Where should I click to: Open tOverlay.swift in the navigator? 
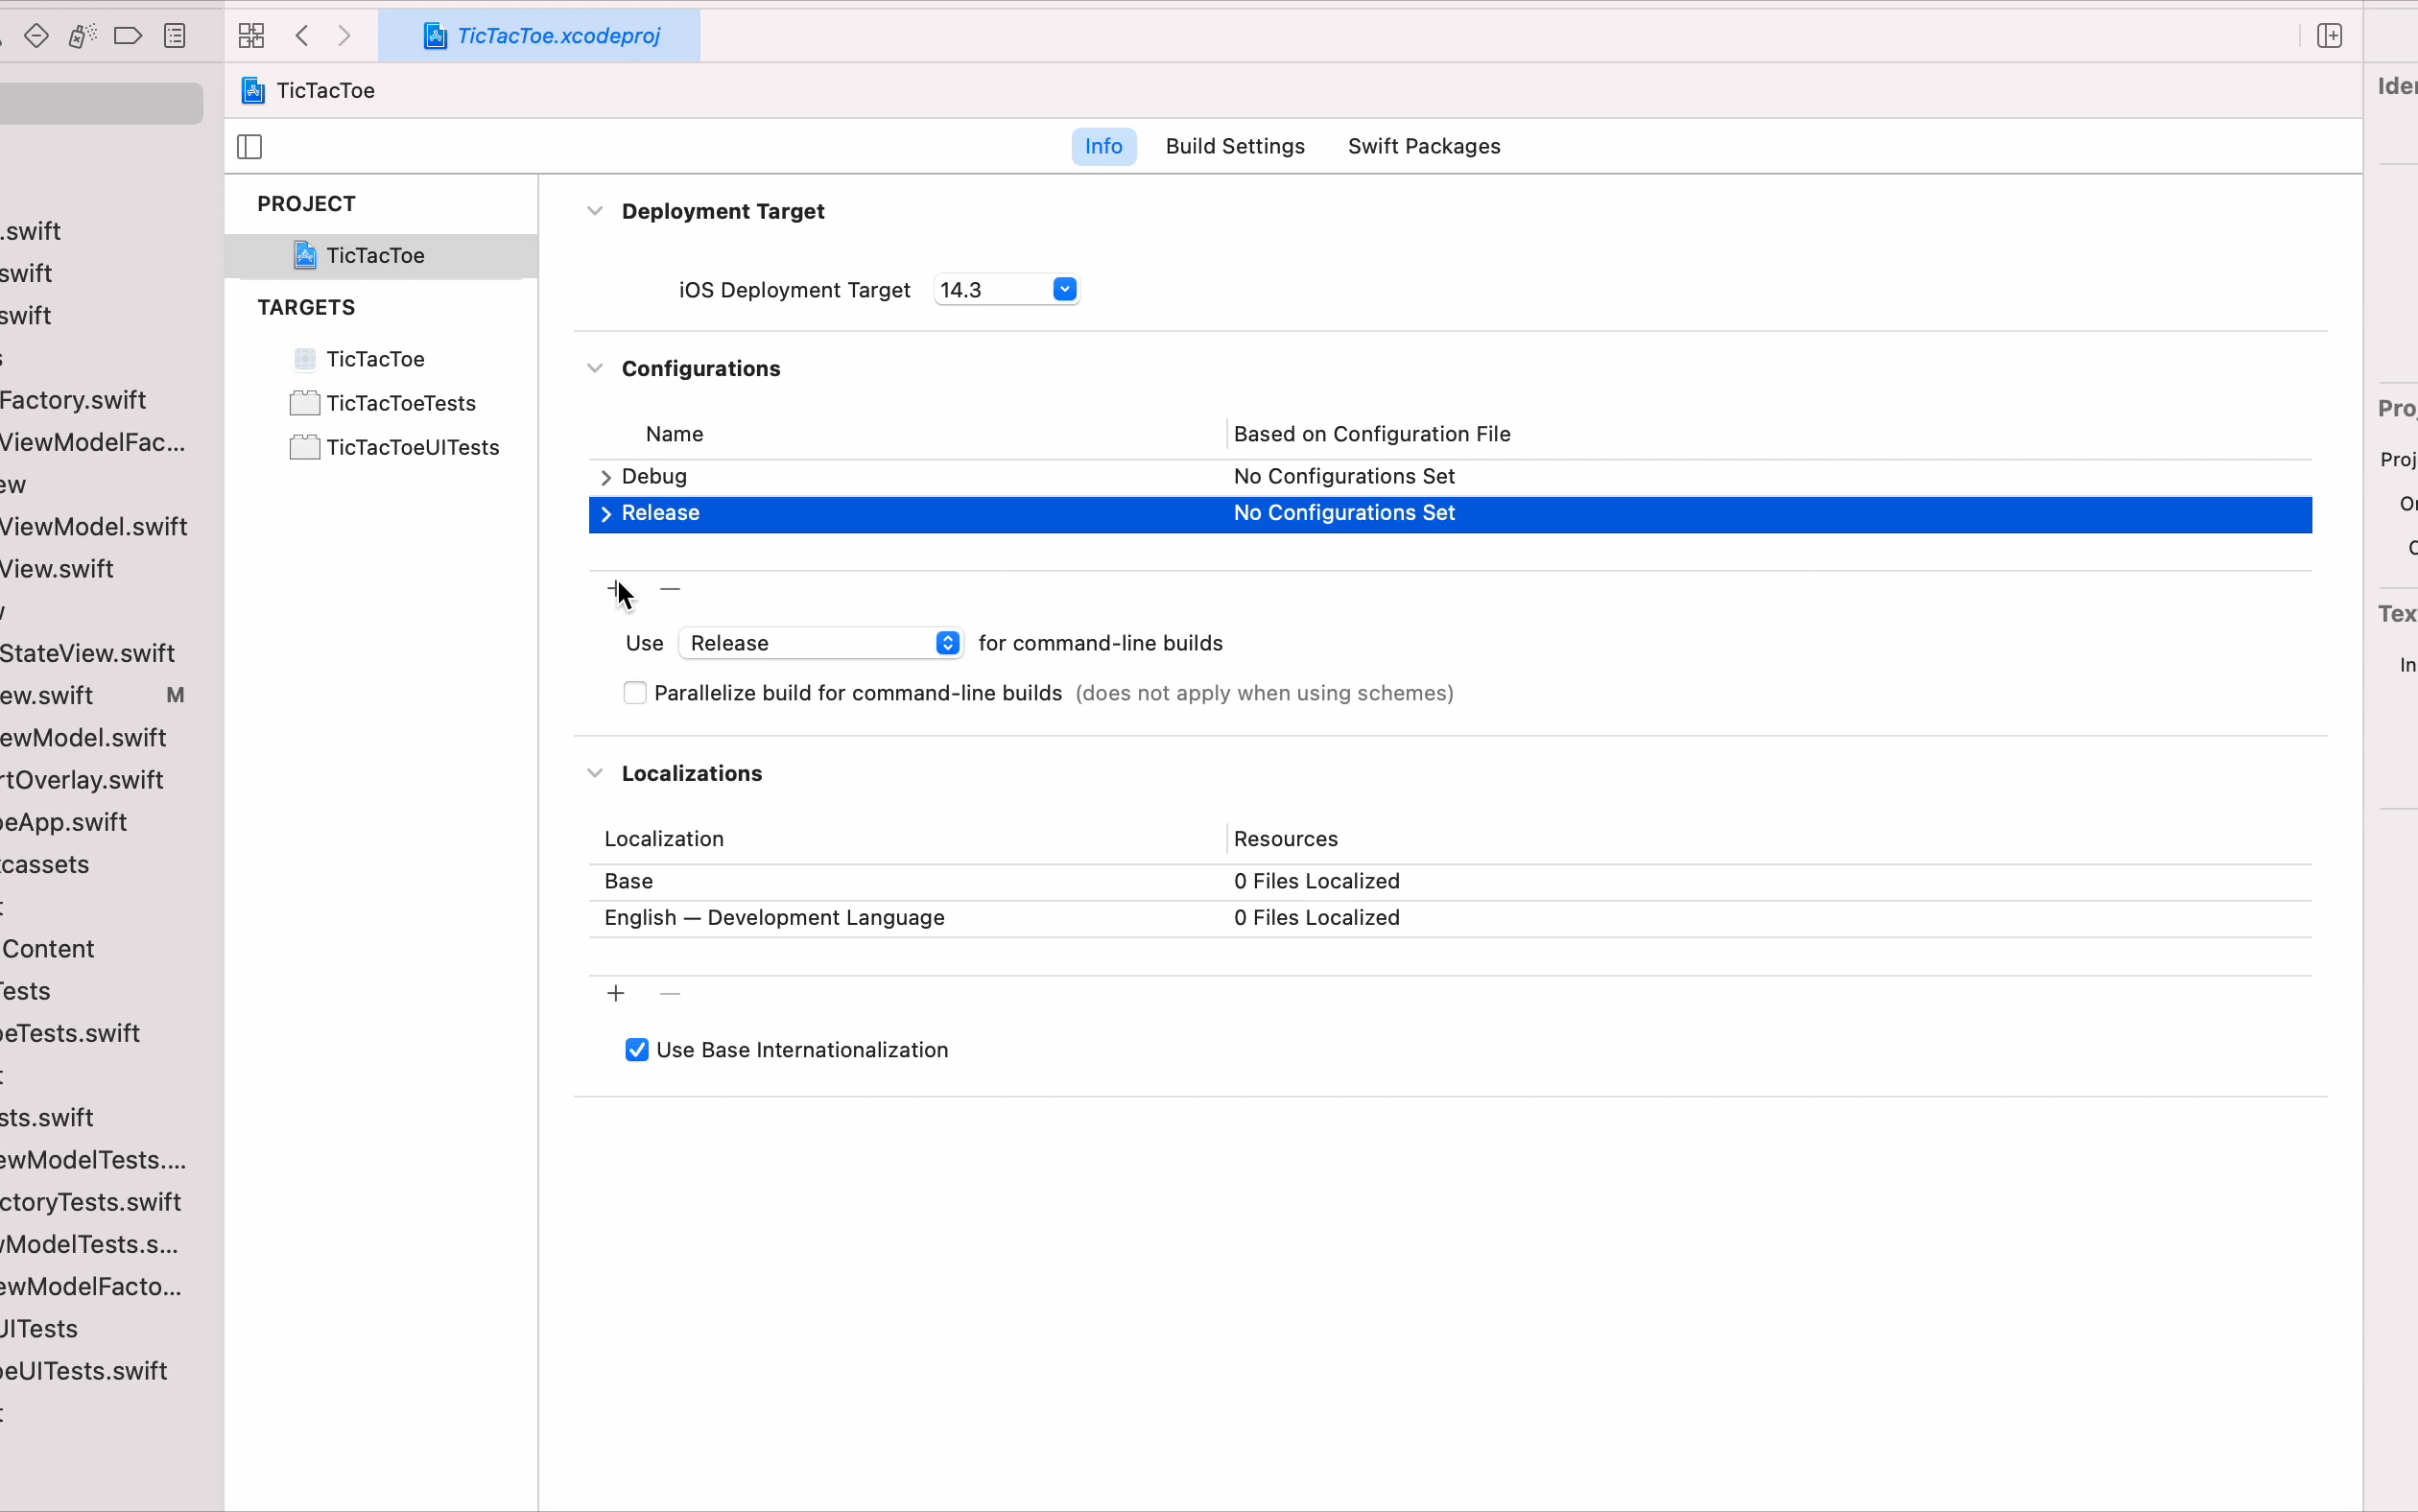[82, 780]
